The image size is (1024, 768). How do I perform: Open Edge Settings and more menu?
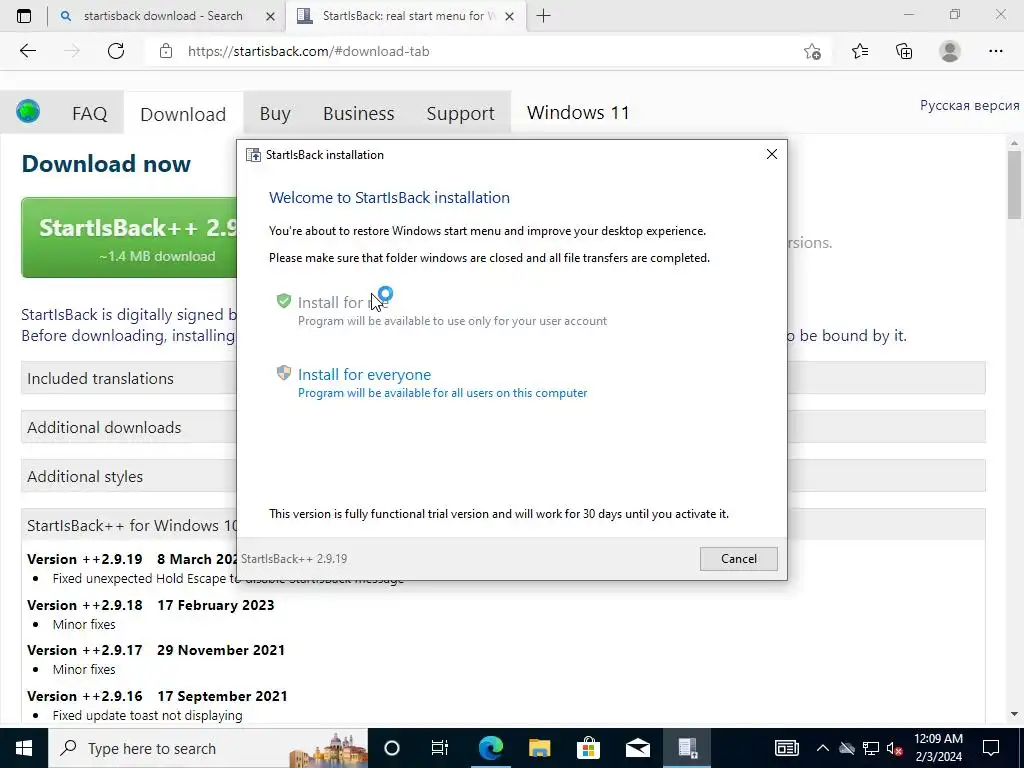click(x=995, y=51)
